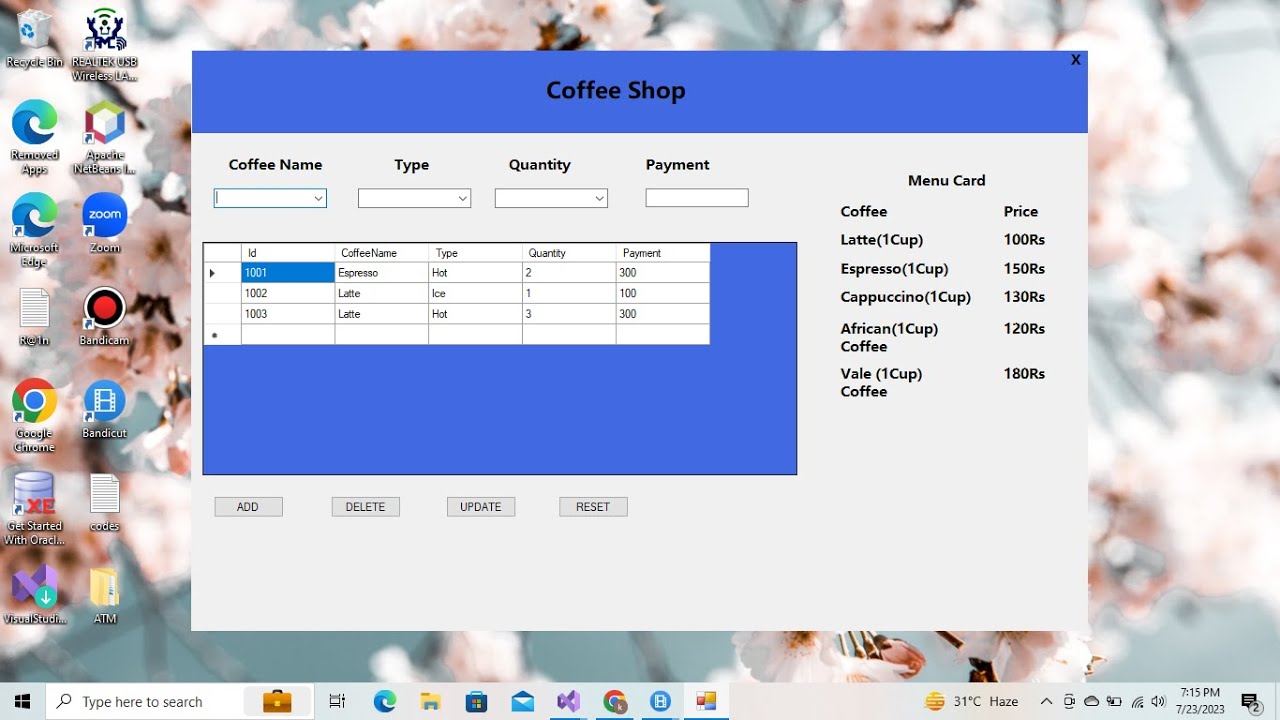Expand the Quantity dropdown
The height and width of the screenshot is (720, 1280).
(x=599, y=198)
